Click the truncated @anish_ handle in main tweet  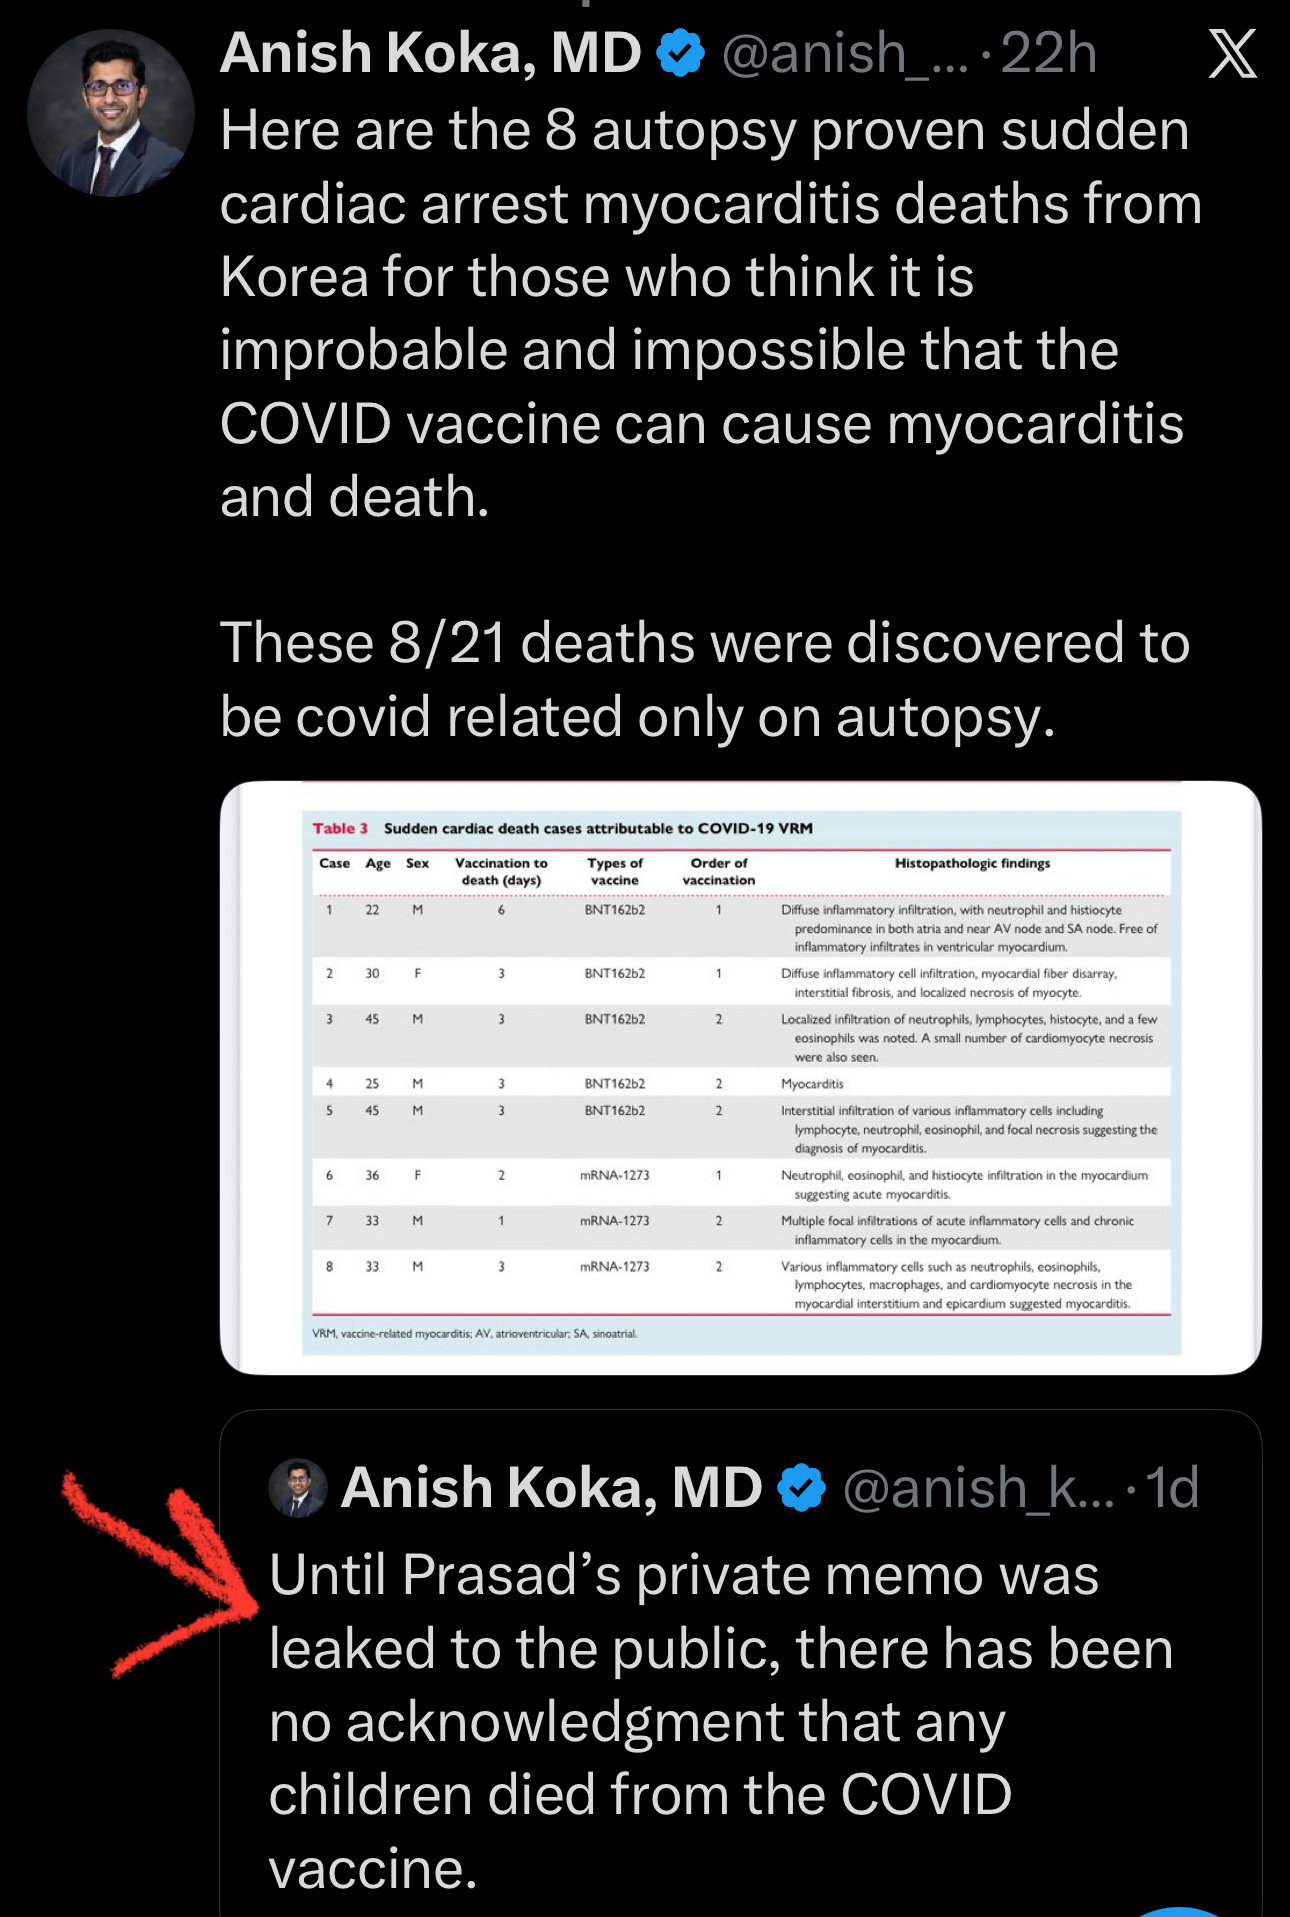point(845,53)
